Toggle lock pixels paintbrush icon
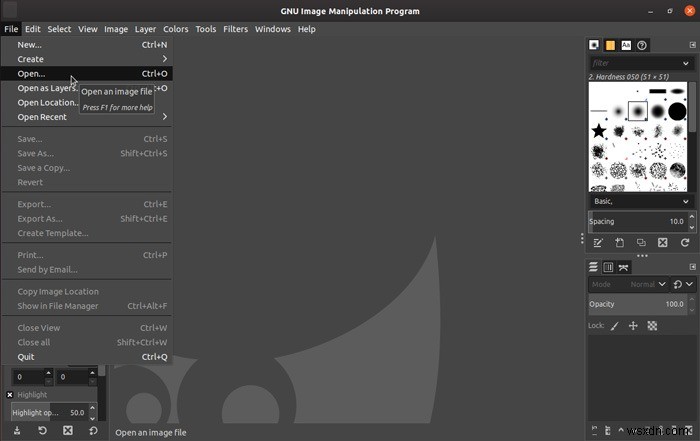Viewport: 700px width, 441px height. click(615, 326)
